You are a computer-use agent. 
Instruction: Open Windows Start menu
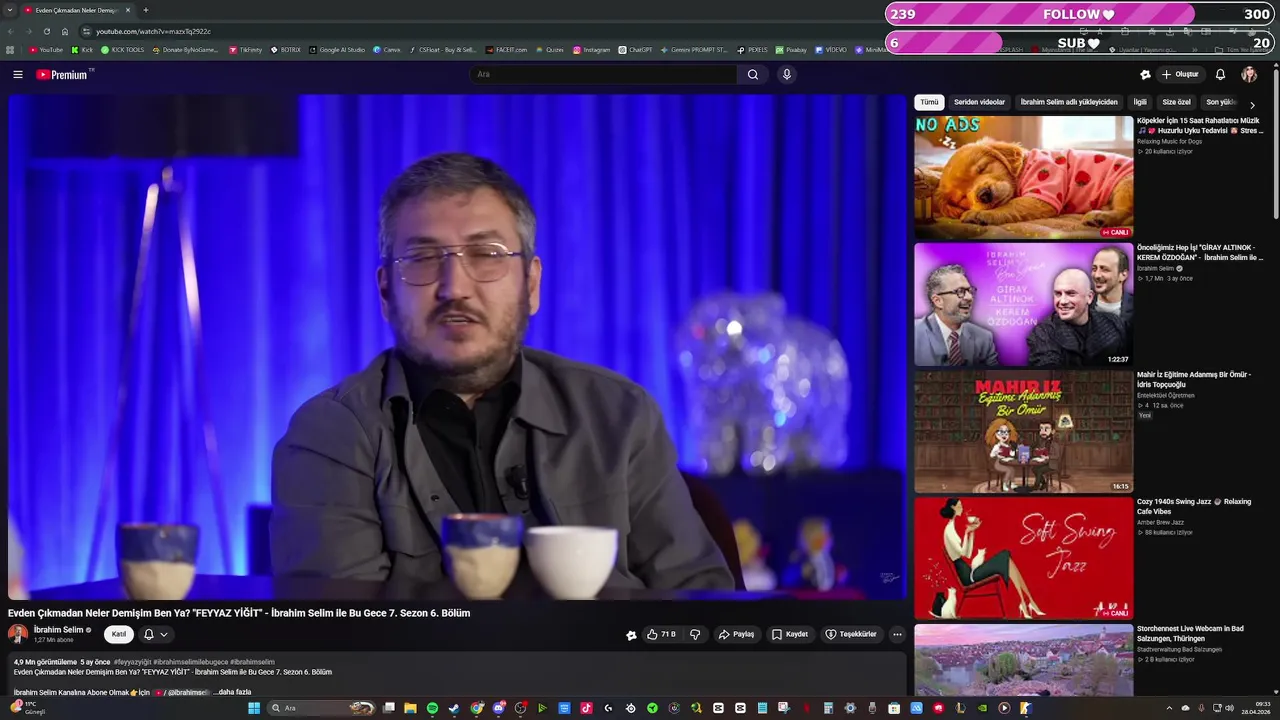click(254, 708)
